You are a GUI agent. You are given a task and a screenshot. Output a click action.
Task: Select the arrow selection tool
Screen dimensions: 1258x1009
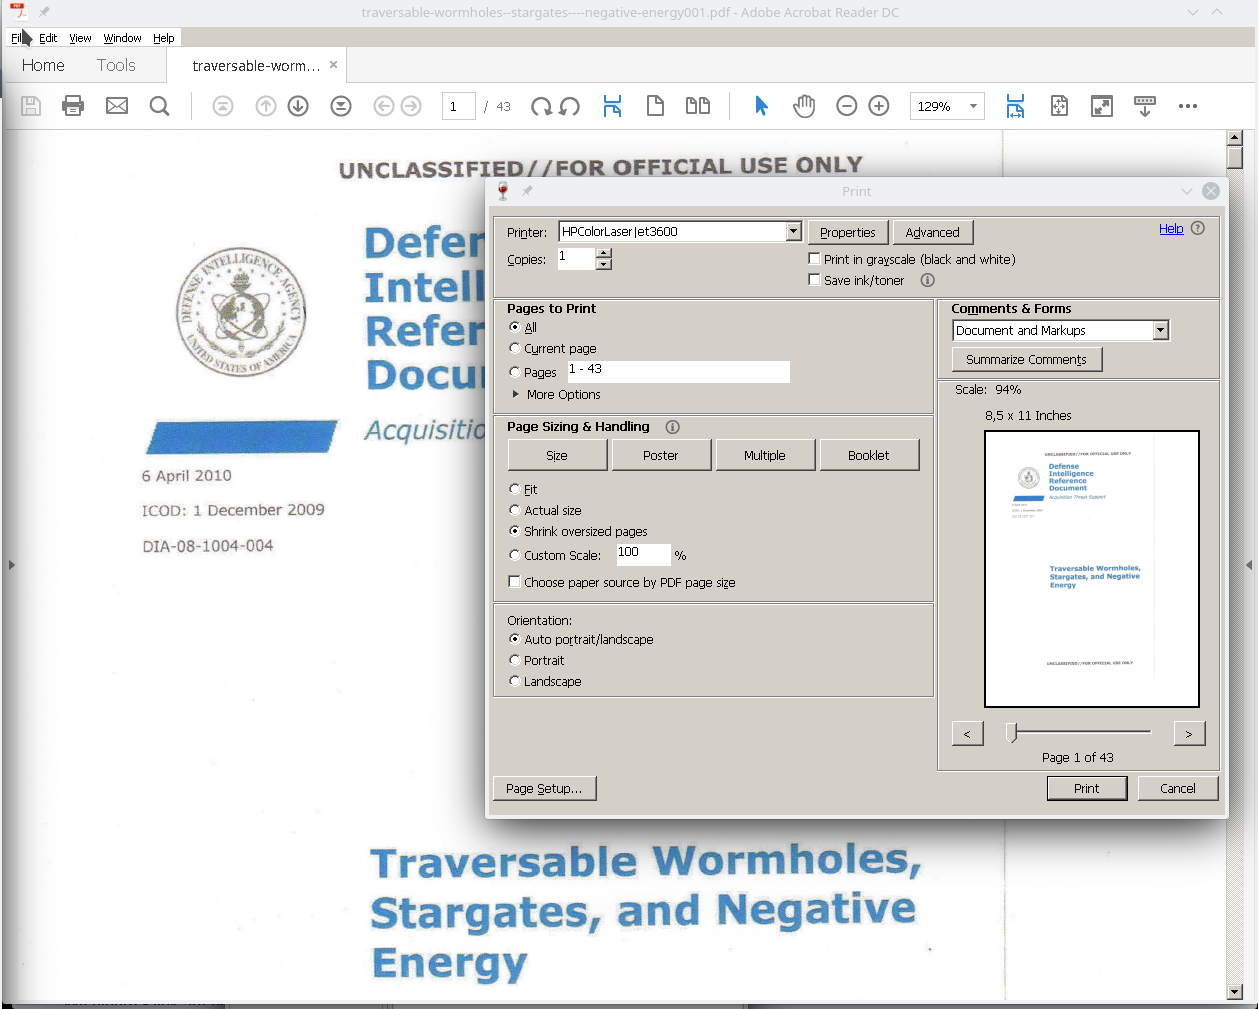(x=761, y=106)
